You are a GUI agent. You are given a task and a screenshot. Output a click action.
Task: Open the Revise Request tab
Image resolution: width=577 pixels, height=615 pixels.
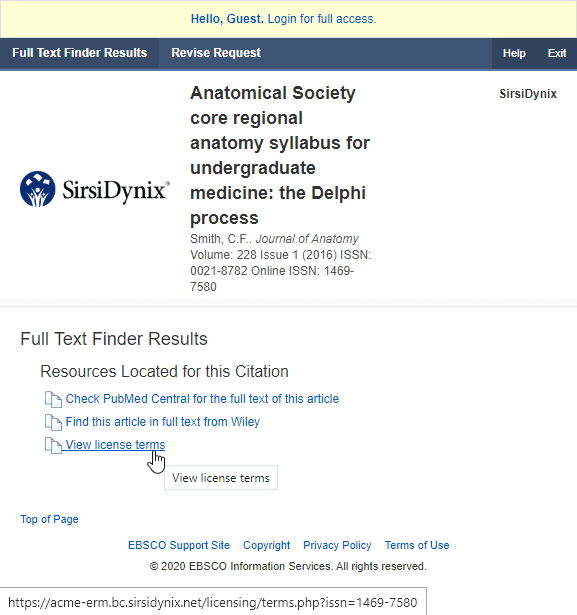(x=216, y=53)
